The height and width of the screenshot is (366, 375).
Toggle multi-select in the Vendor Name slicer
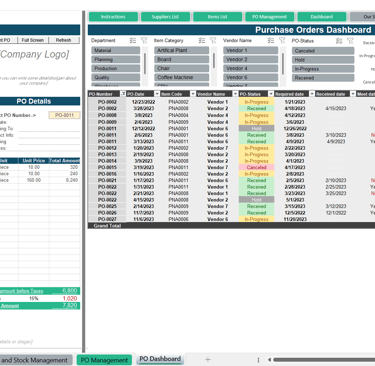pyautogui.click(x=271, y=41)
